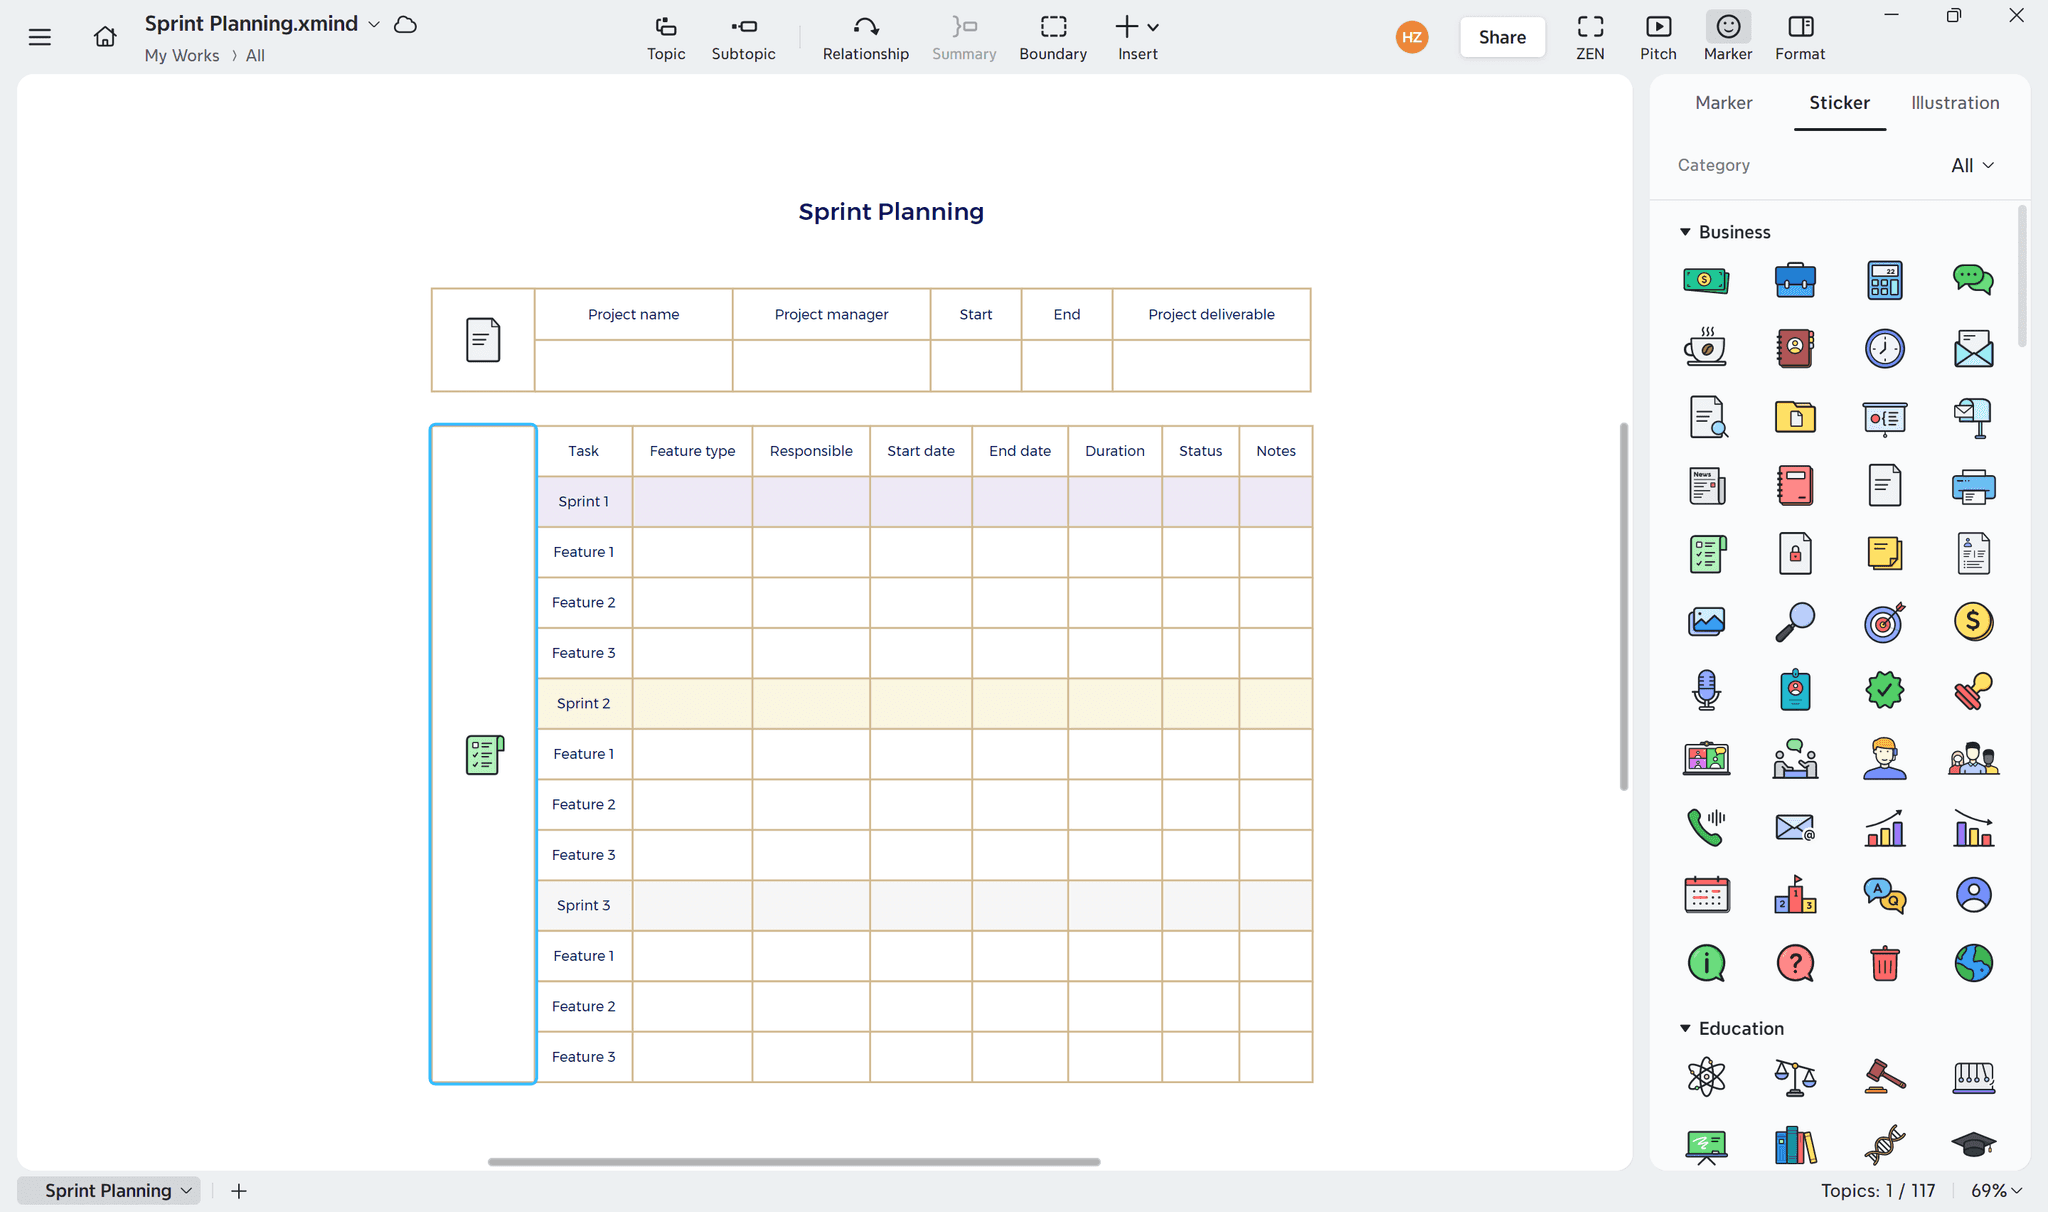Image resolution: width=2048 pixels, height=1212 pixels.
Task: Click the Share button
Action: pos(1502,37)
